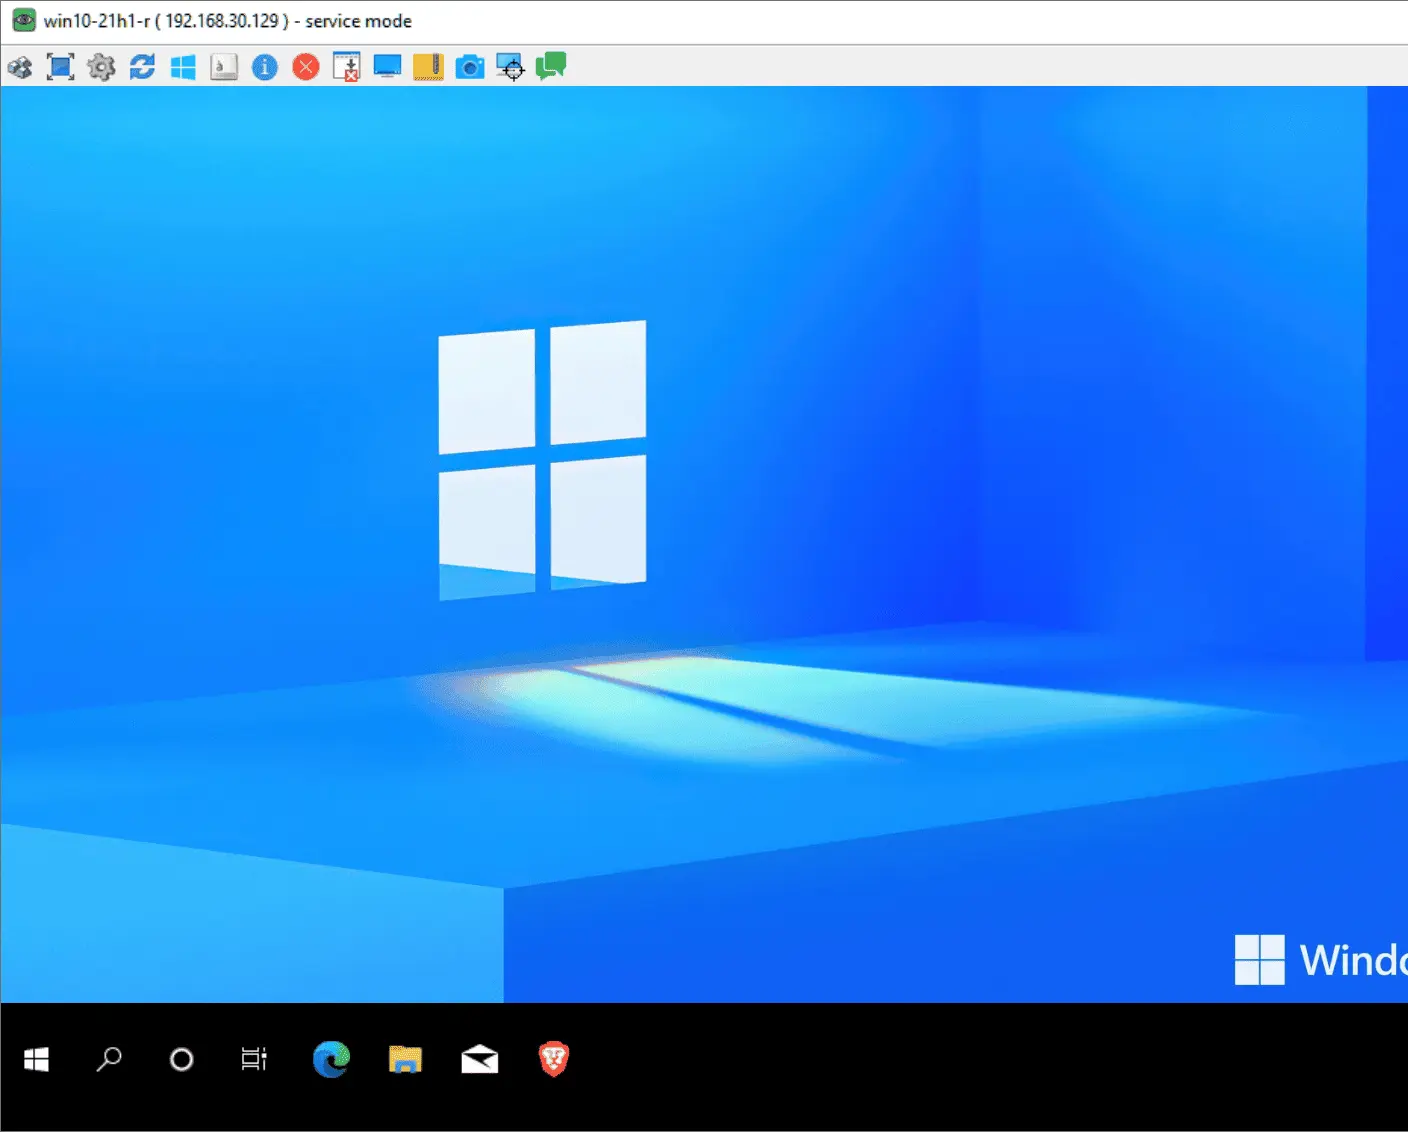This screenshot has width=1408, height=1132.
Task: Launch Brave browser from the taskbar
Action: (x=554, y=1059)
